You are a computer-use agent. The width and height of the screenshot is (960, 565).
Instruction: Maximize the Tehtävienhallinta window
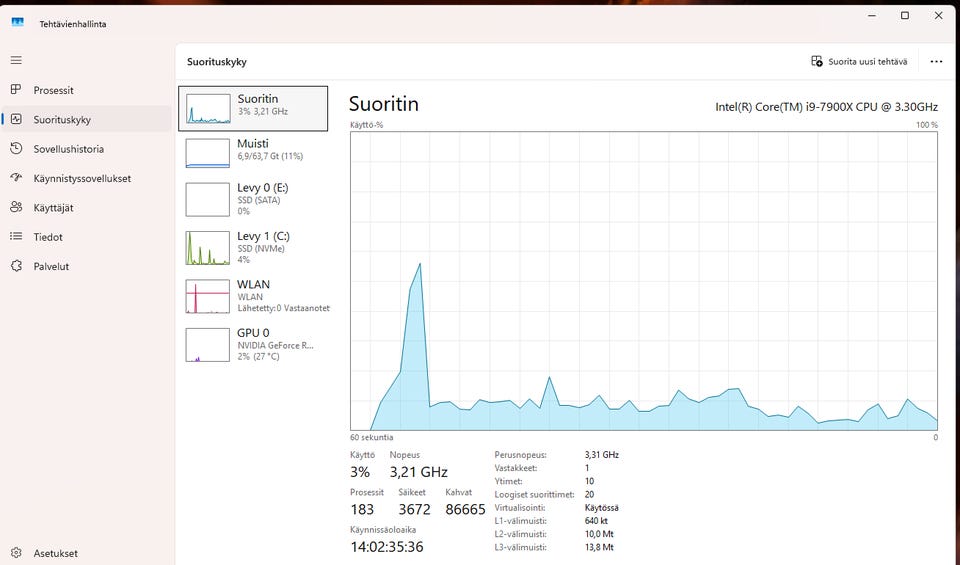coord(905,16)
